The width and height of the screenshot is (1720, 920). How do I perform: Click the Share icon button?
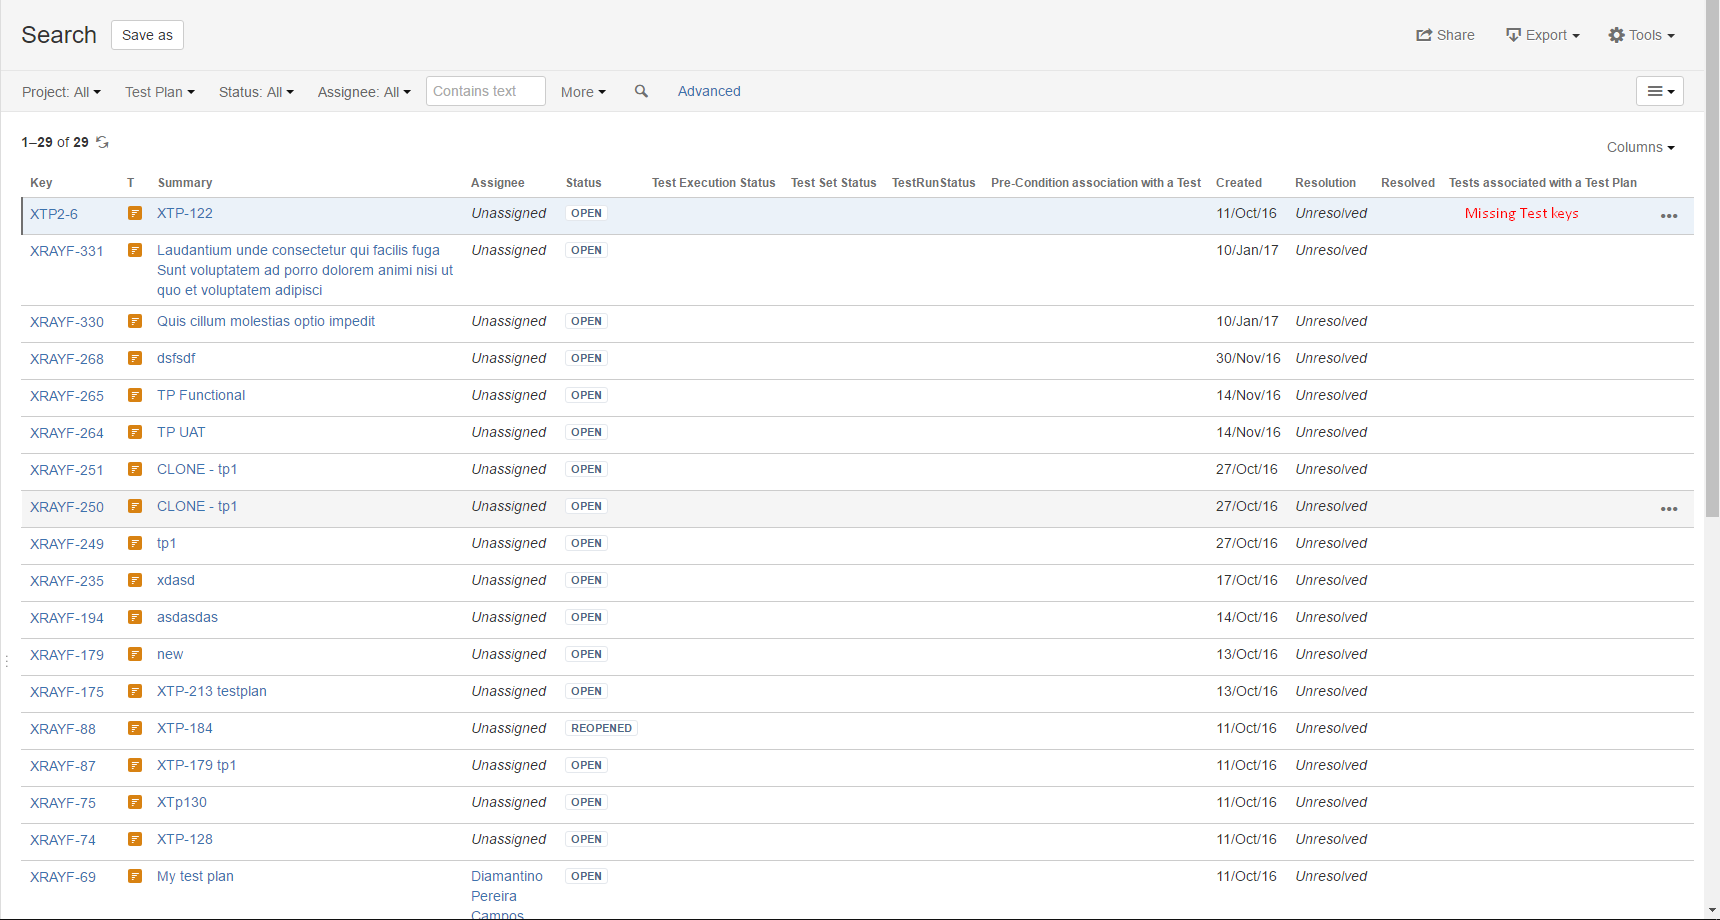(1445, 35)
